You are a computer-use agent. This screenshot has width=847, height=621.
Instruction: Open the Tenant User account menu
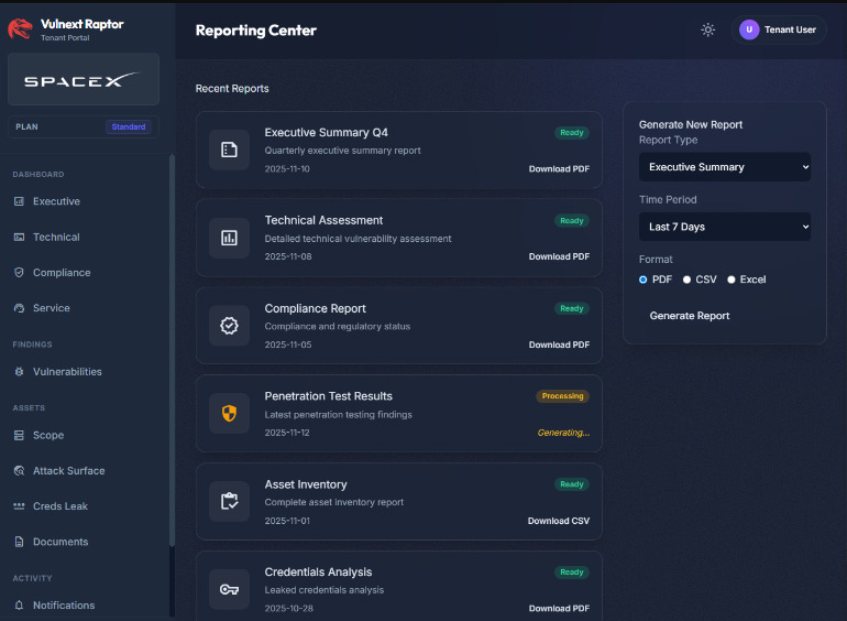(x=778, y=30)
